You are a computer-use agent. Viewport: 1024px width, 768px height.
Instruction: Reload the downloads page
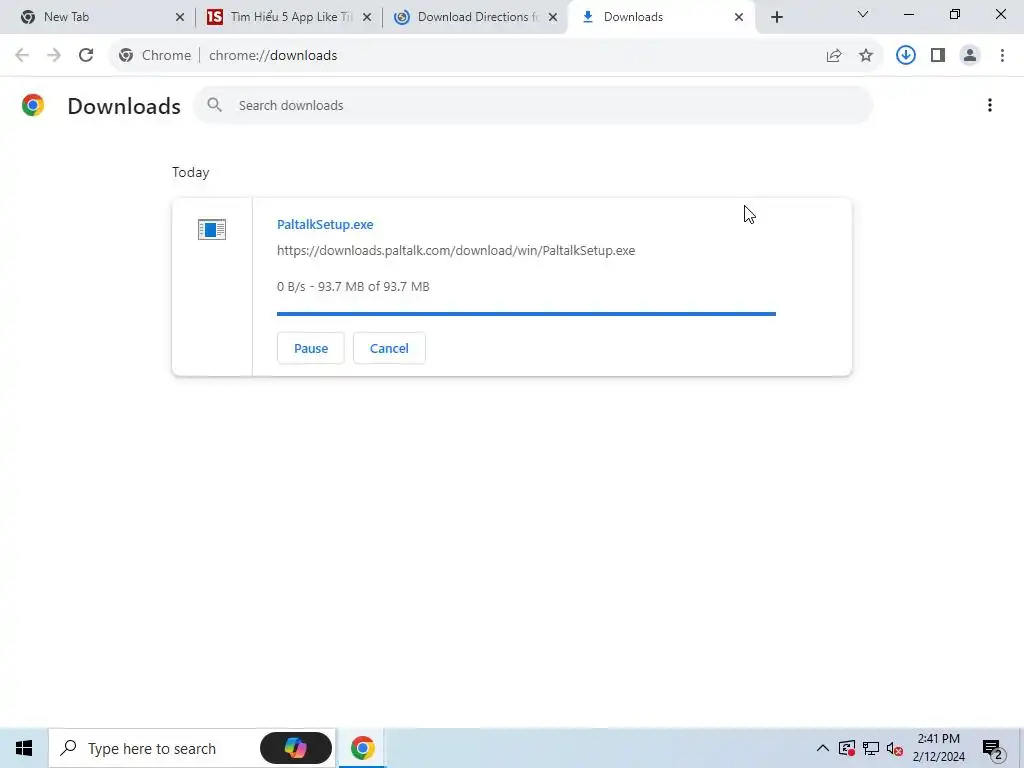86,56
